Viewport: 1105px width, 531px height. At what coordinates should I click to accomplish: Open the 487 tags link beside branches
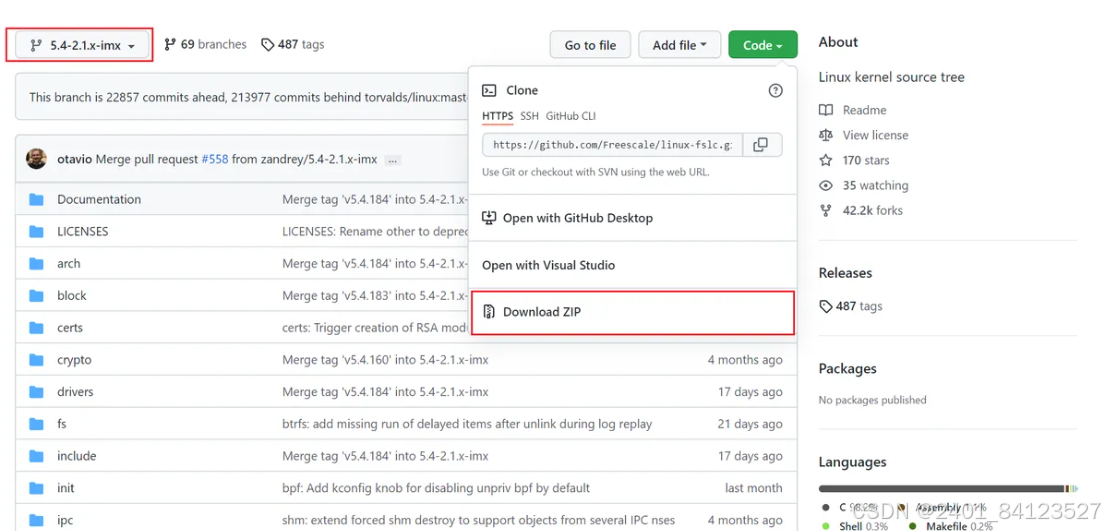pyautogui.click(x=292, y=44)
